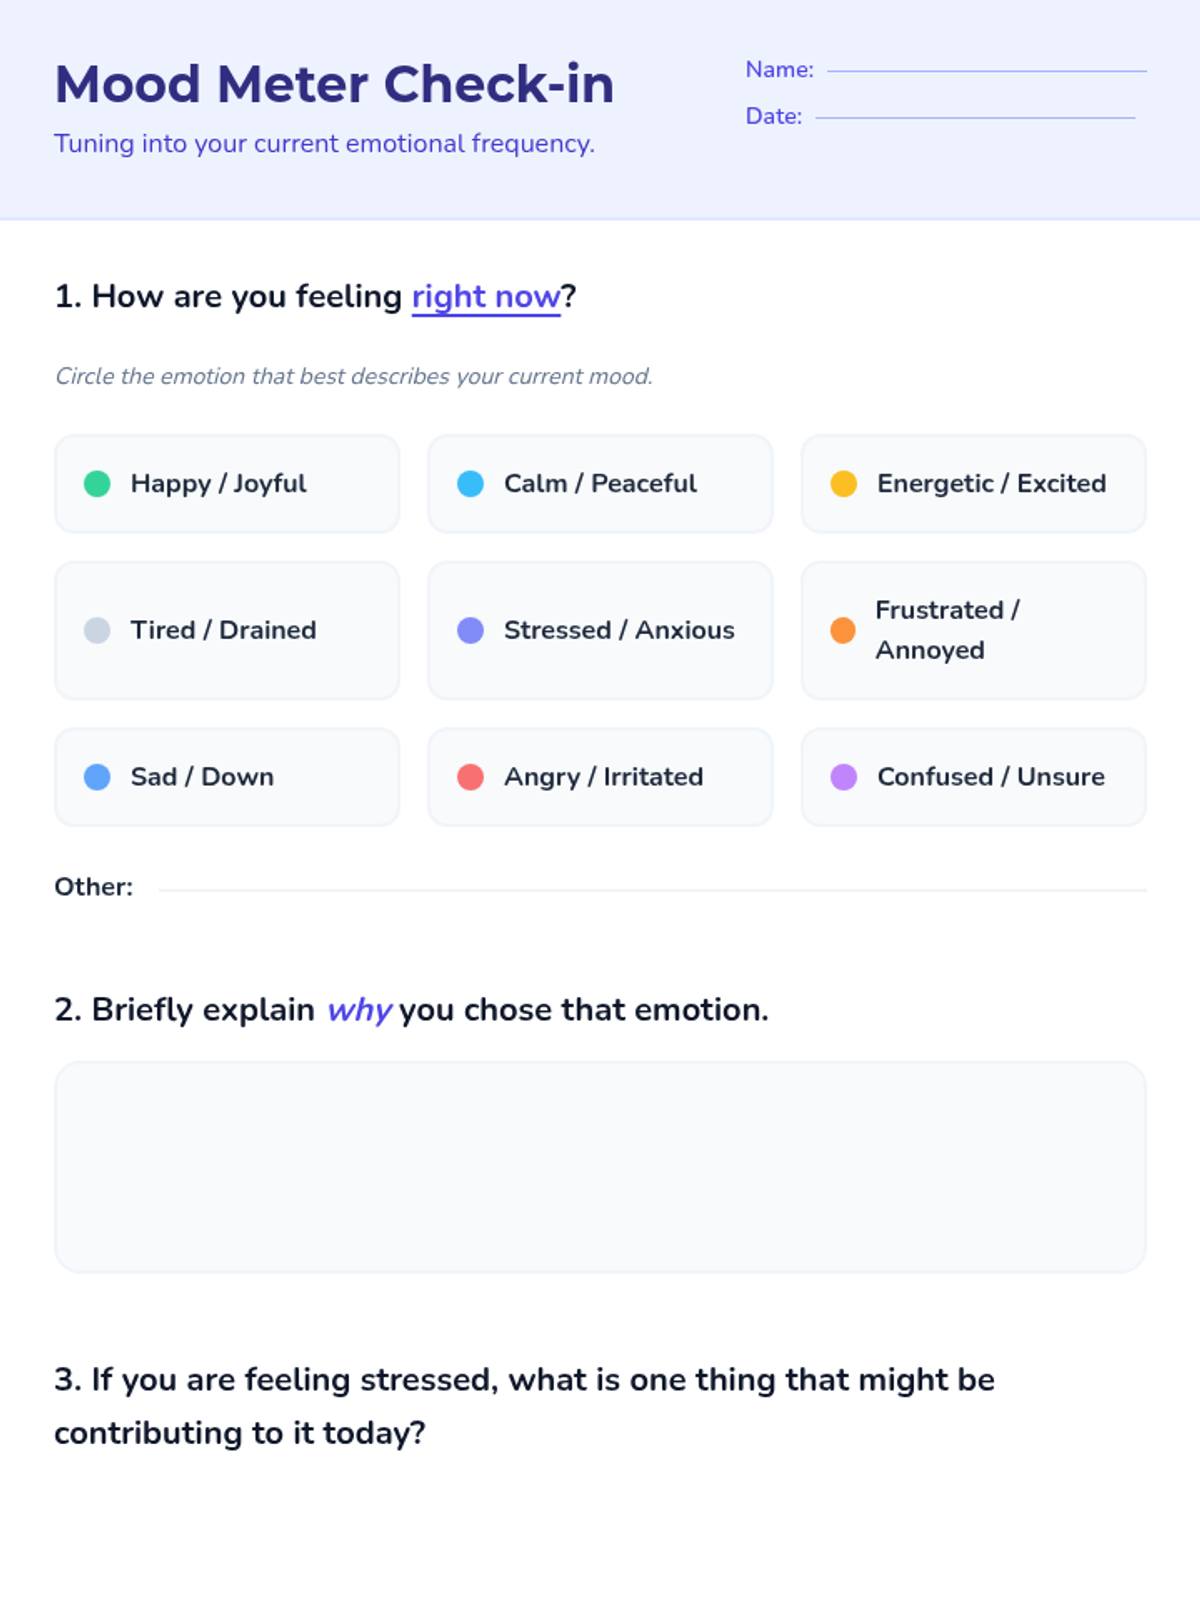Click the underlined "right now" link
Image resolution: width=1200 pixels, height=1600 pixels.
[x=486, y=297]
